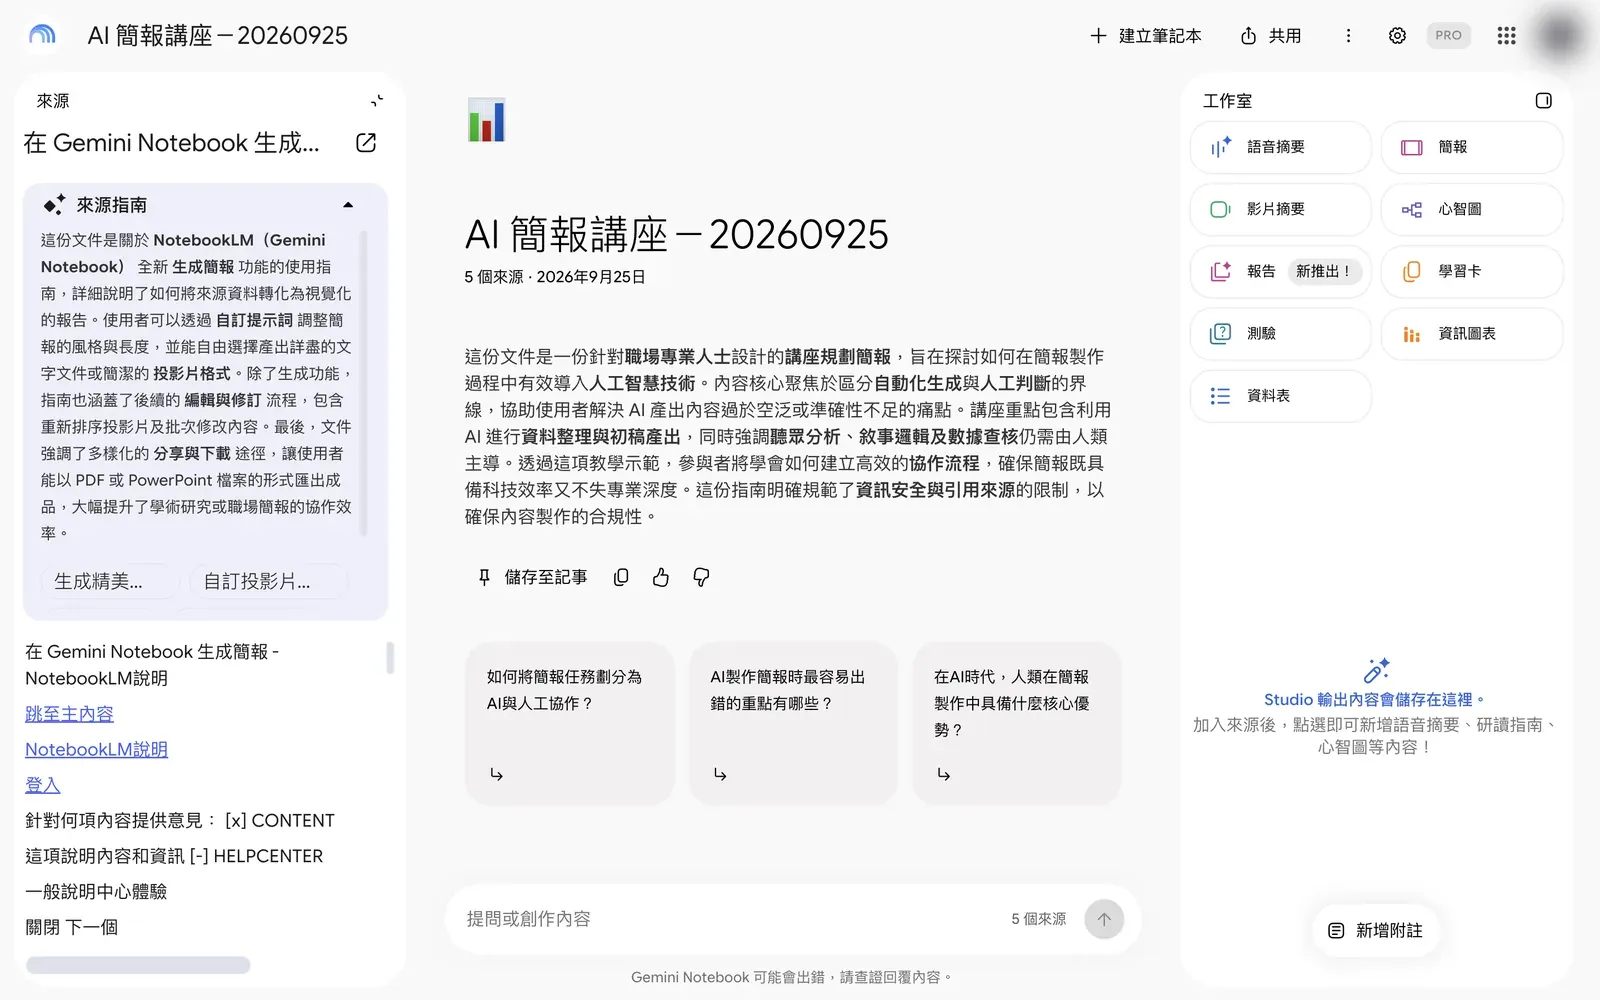
Task: Collapse the 來源 source panel
Action: tap(377, 100)
